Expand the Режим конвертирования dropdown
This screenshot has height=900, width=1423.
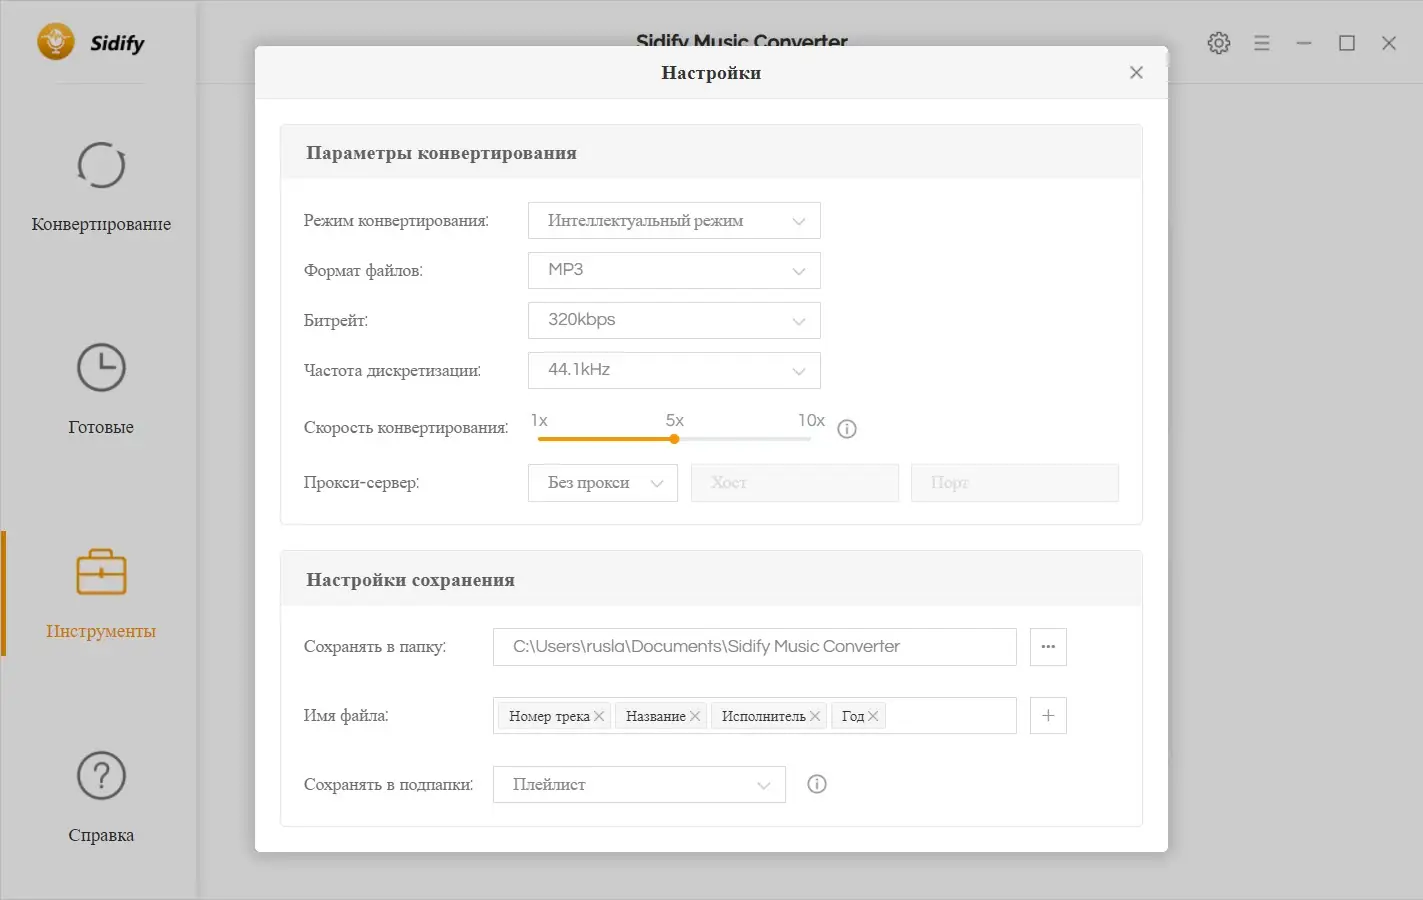674,221
